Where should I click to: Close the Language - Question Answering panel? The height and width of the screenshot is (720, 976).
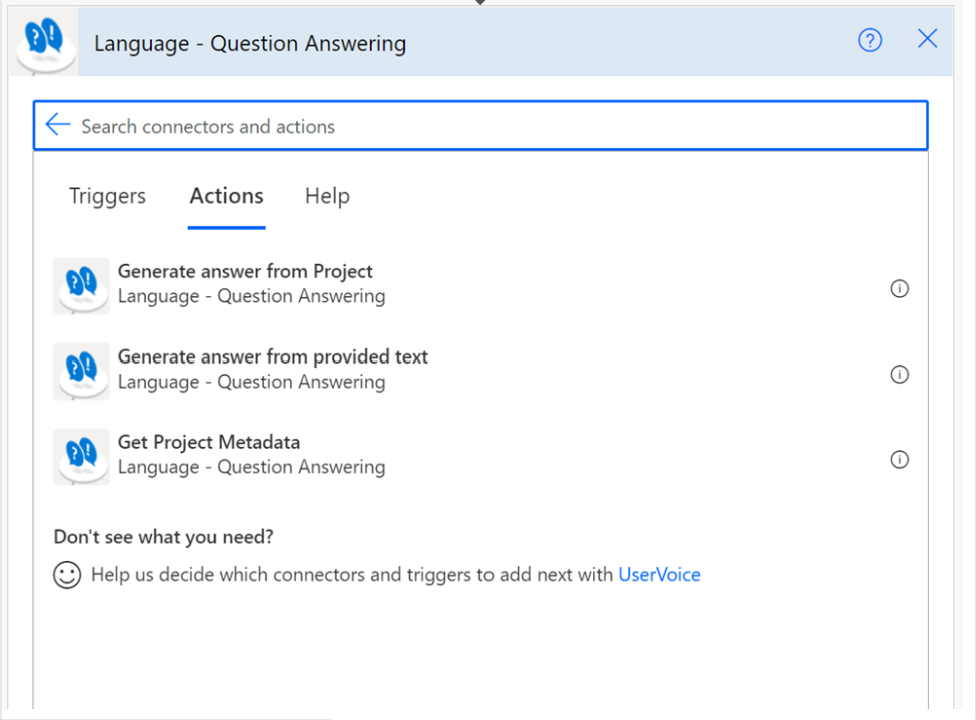[927, 39]
